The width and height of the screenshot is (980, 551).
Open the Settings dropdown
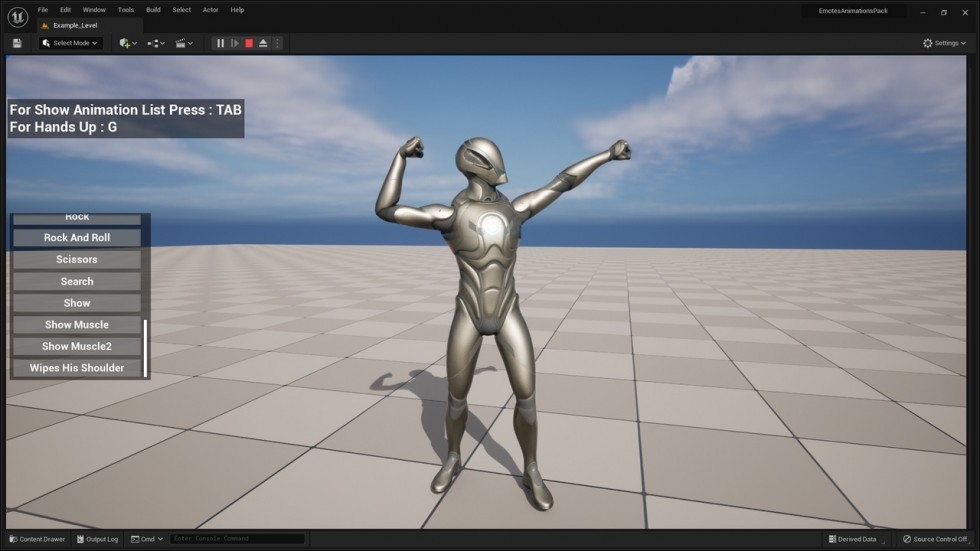point(944,43)
